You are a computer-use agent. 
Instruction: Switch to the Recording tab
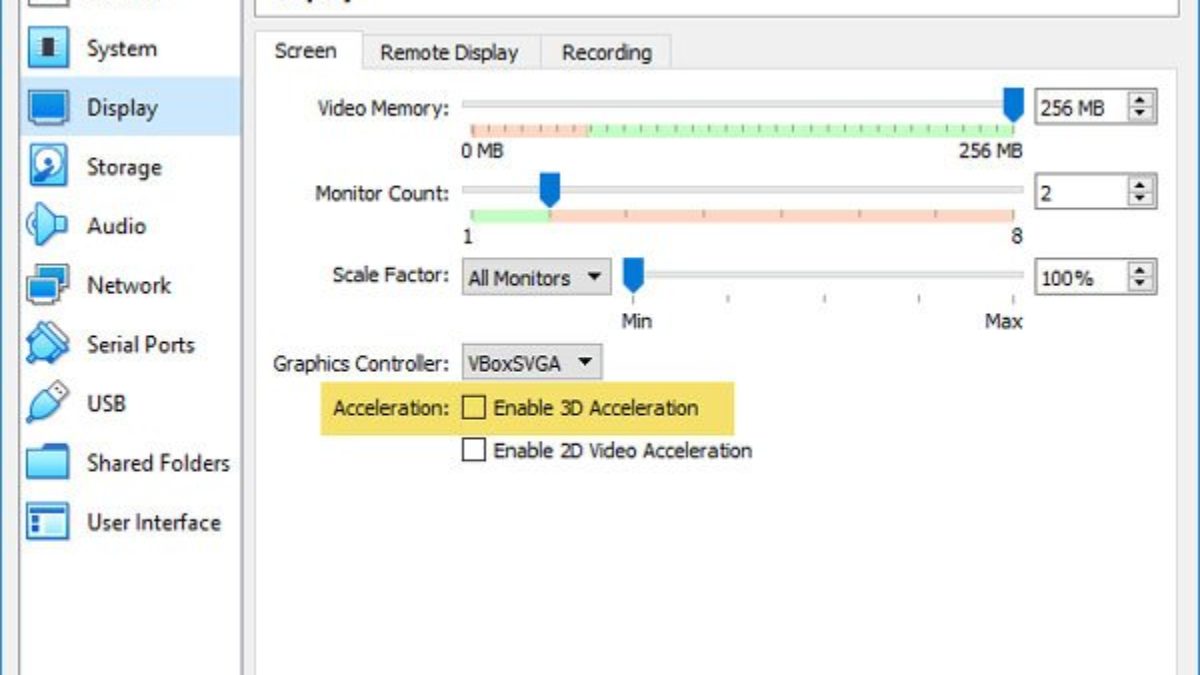click(606, 53)
